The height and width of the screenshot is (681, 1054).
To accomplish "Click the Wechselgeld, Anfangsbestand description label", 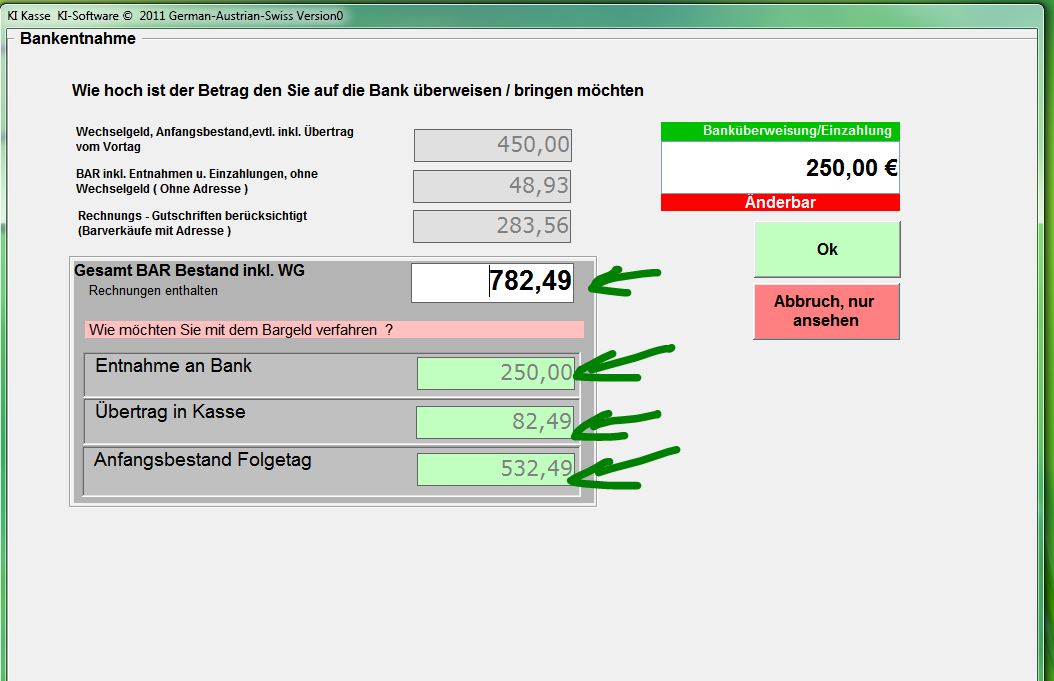I will pyautogui.click(x=214, y=138).
